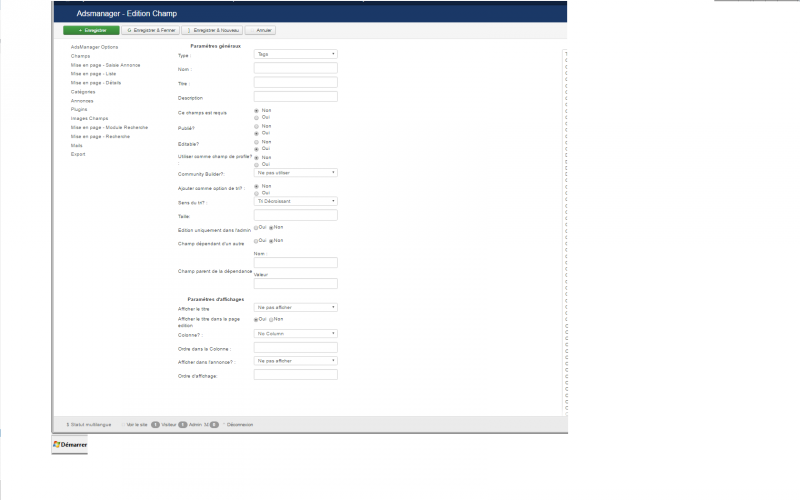Open Champs sidebar item
The width and height of the screenshot is (800, 500).
80,56
